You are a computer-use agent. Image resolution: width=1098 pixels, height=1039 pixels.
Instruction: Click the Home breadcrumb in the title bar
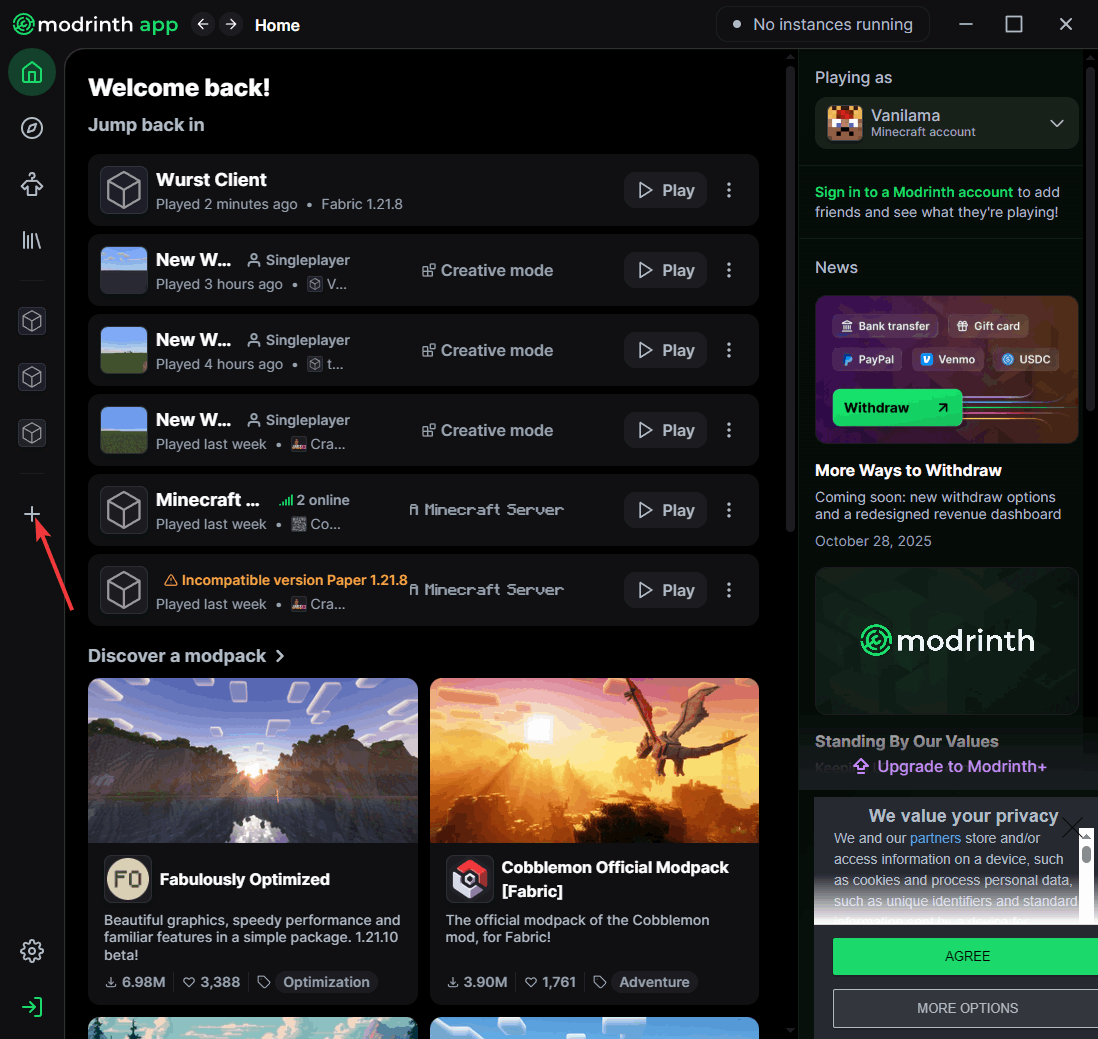point(277,25)
